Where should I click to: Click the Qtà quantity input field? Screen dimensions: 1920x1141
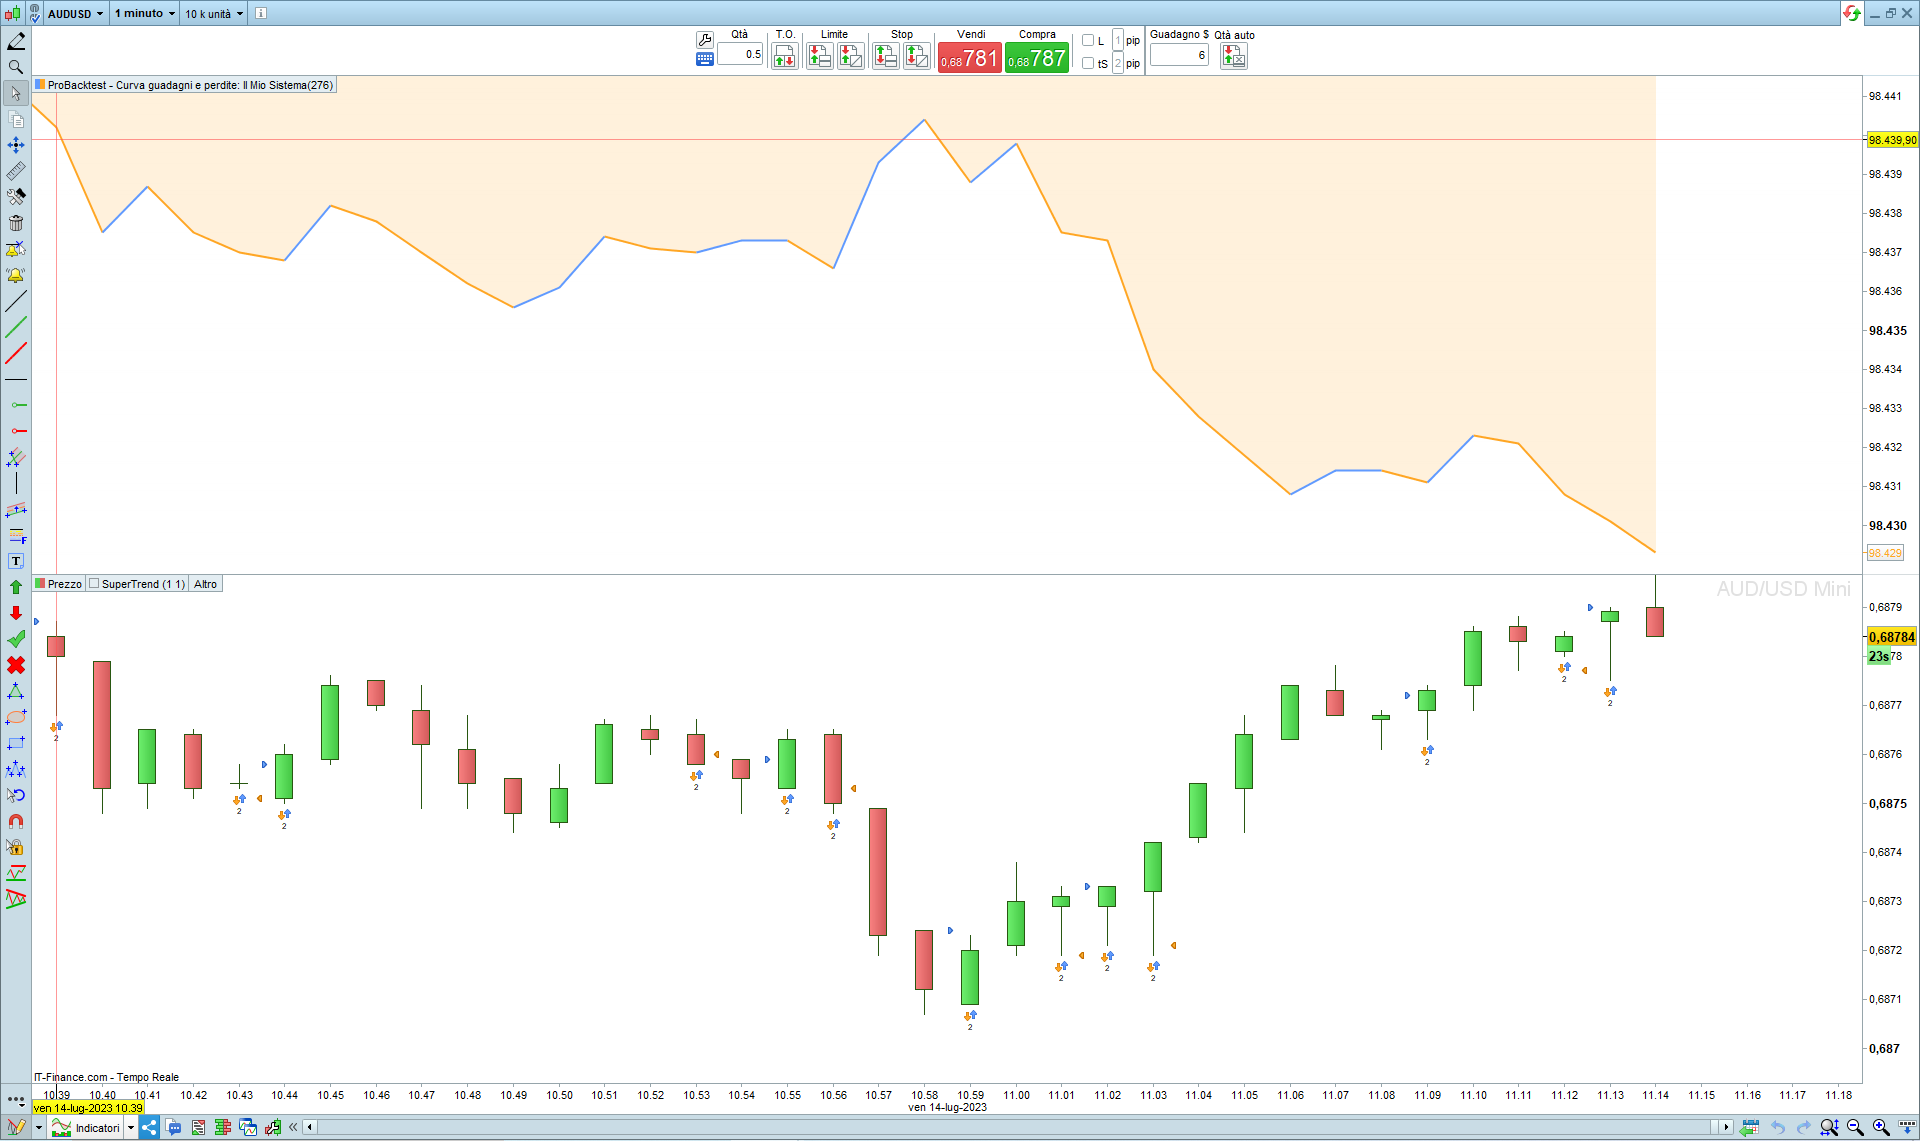(x=740, y=54)
